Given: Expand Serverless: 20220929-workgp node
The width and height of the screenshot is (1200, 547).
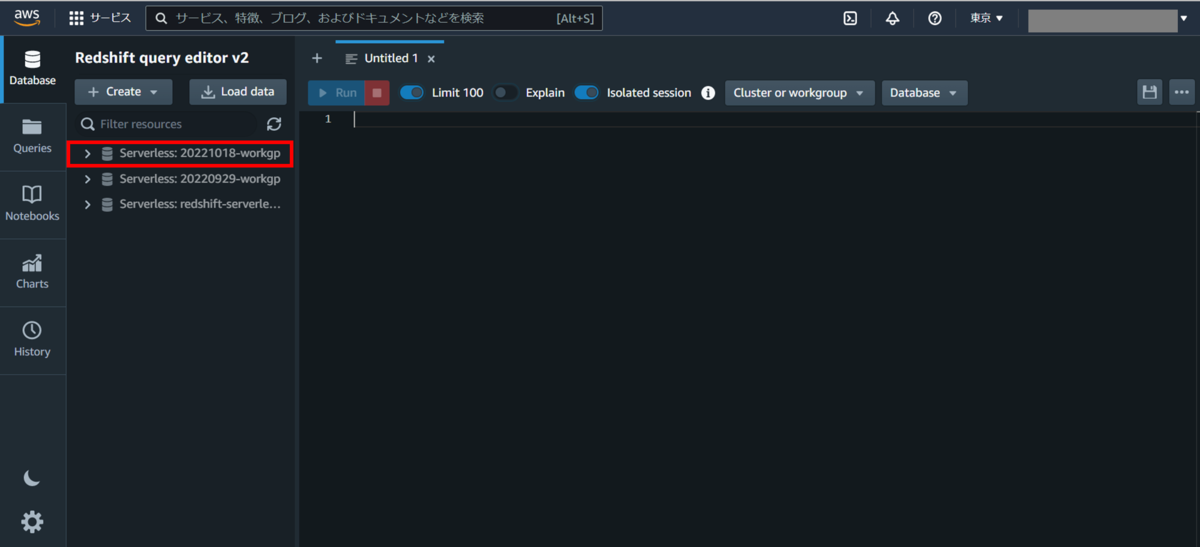Looking at the screenshot, I should click(88, 179).
